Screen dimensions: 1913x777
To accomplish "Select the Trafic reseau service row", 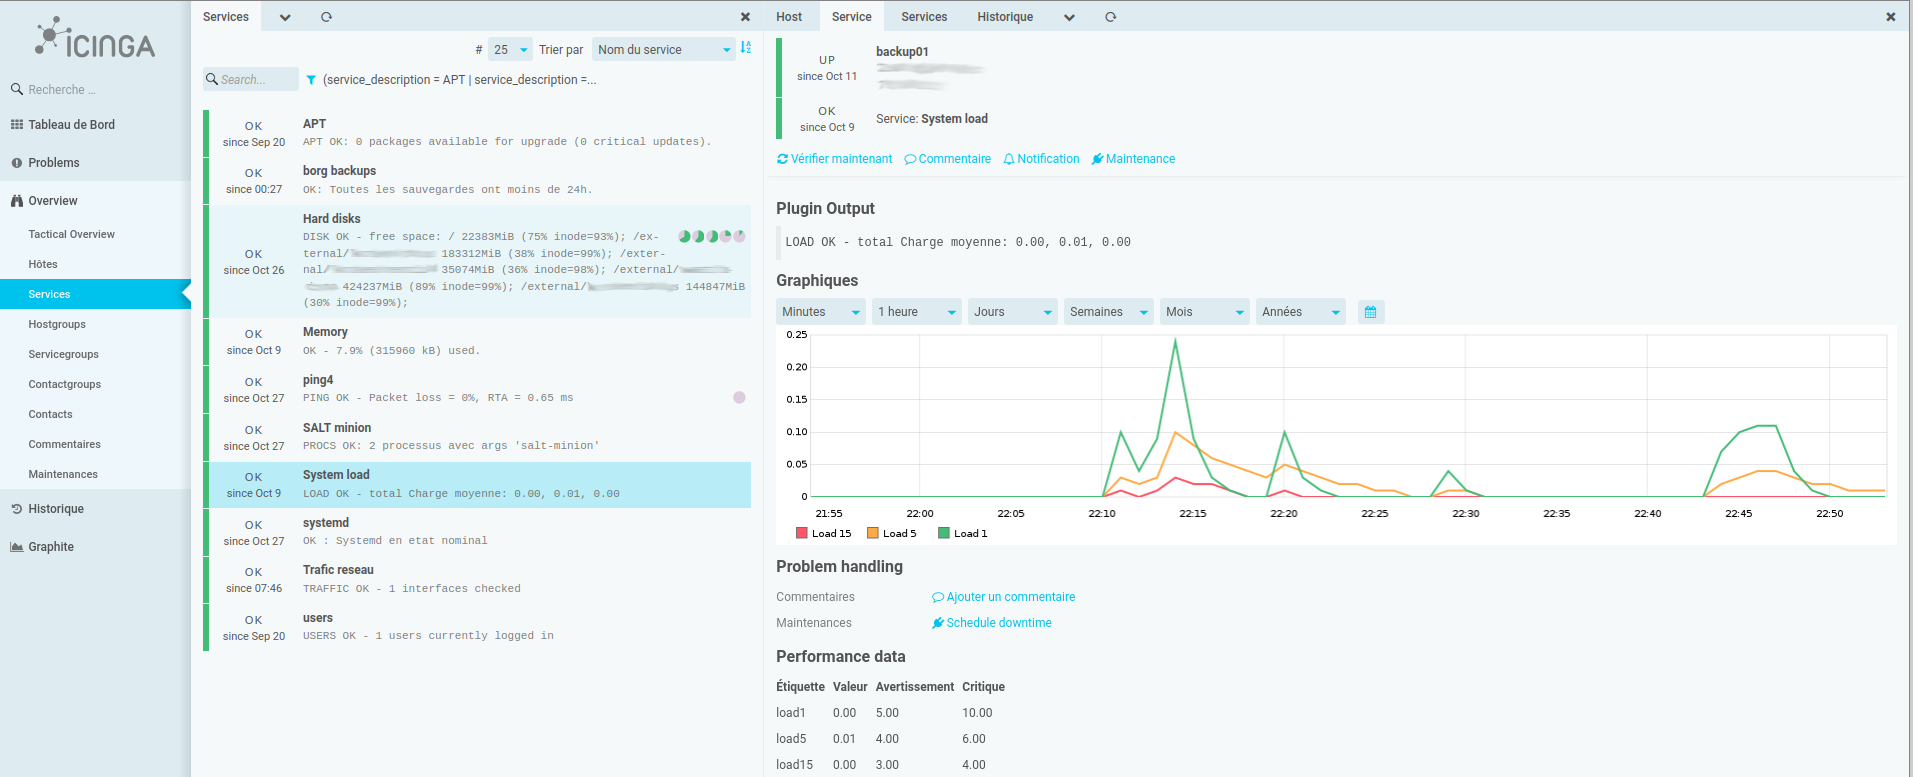I will pyautogui.click(x=477, y=579).
